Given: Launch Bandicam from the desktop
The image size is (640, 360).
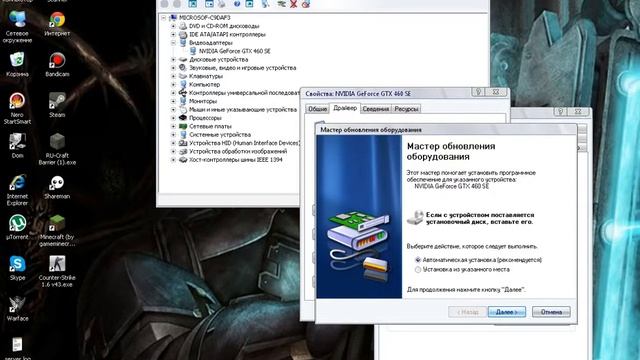Looking at the screenshot, I should (57, 60).
